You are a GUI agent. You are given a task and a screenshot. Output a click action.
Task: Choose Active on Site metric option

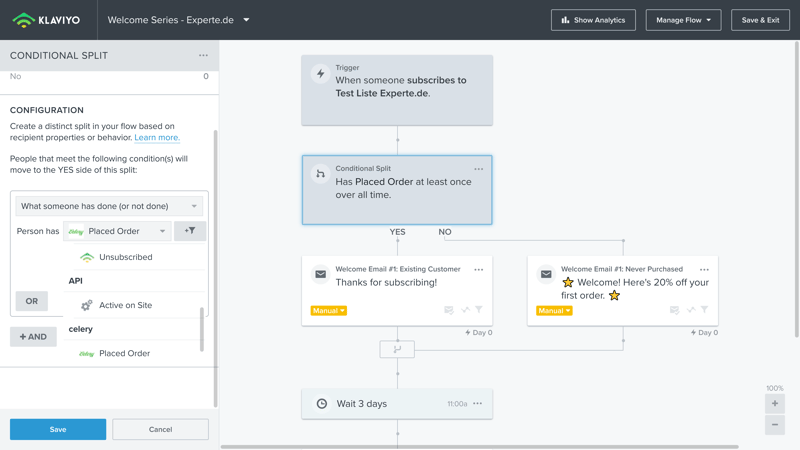[125, 305]
